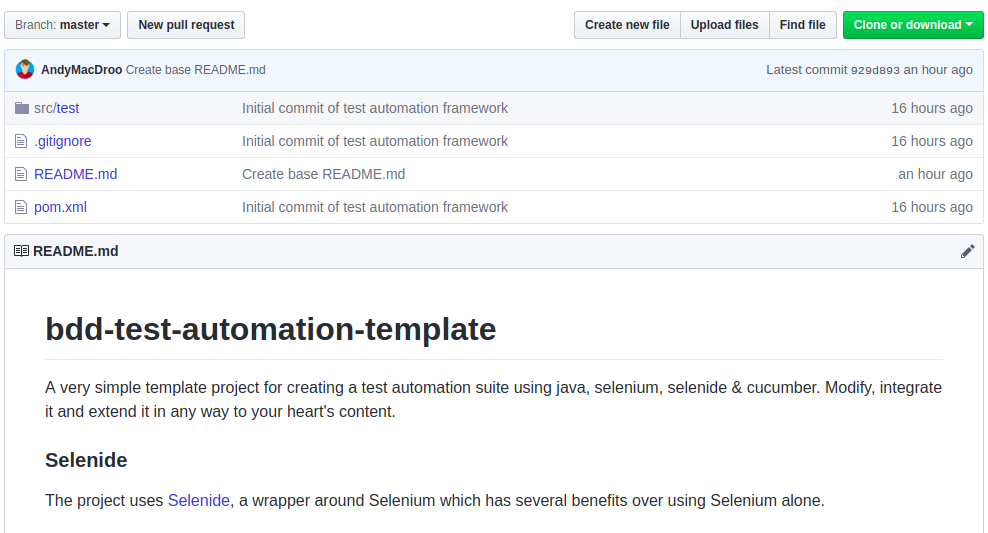Click the src/test folder icon
The image size is (988, 533).
[x=21, y=108]
